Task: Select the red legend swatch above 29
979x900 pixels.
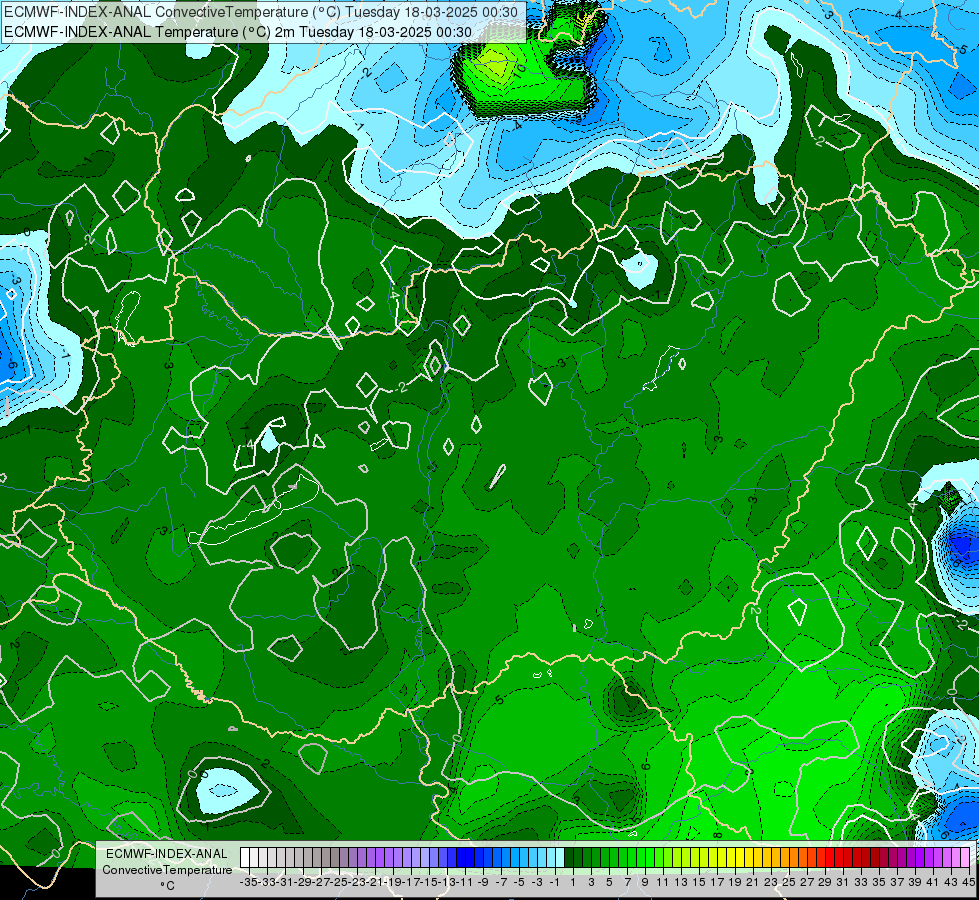Action: [x=821, y=858]
